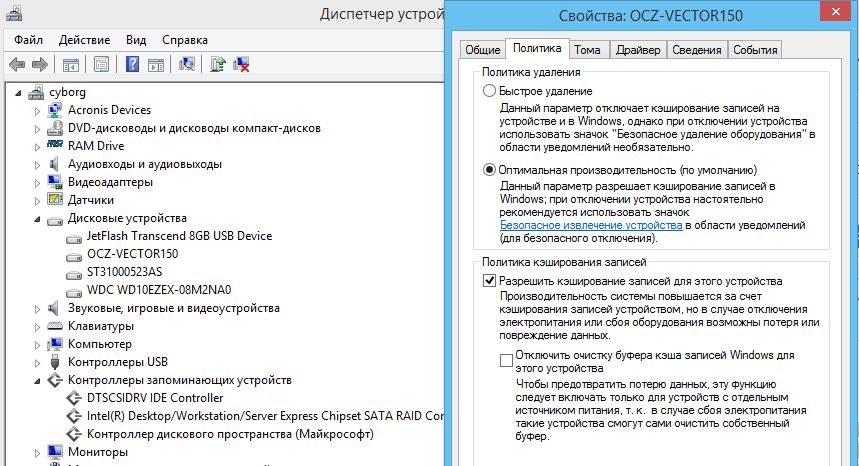The image size is (859, 466).
Task: Expand Видеоадаптеры node arrow
Action: (x=37, y=183)
